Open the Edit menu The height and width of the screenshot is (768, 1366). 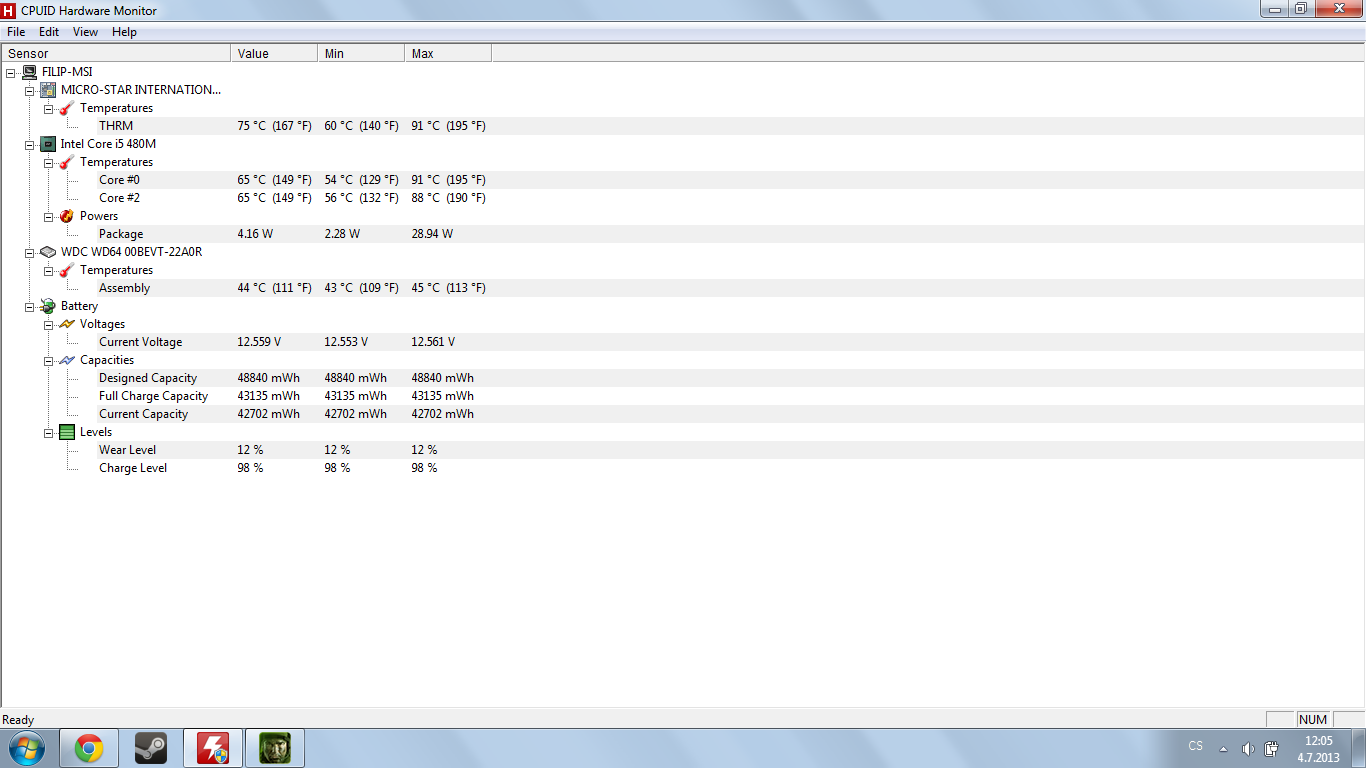(x=49, y=32)
